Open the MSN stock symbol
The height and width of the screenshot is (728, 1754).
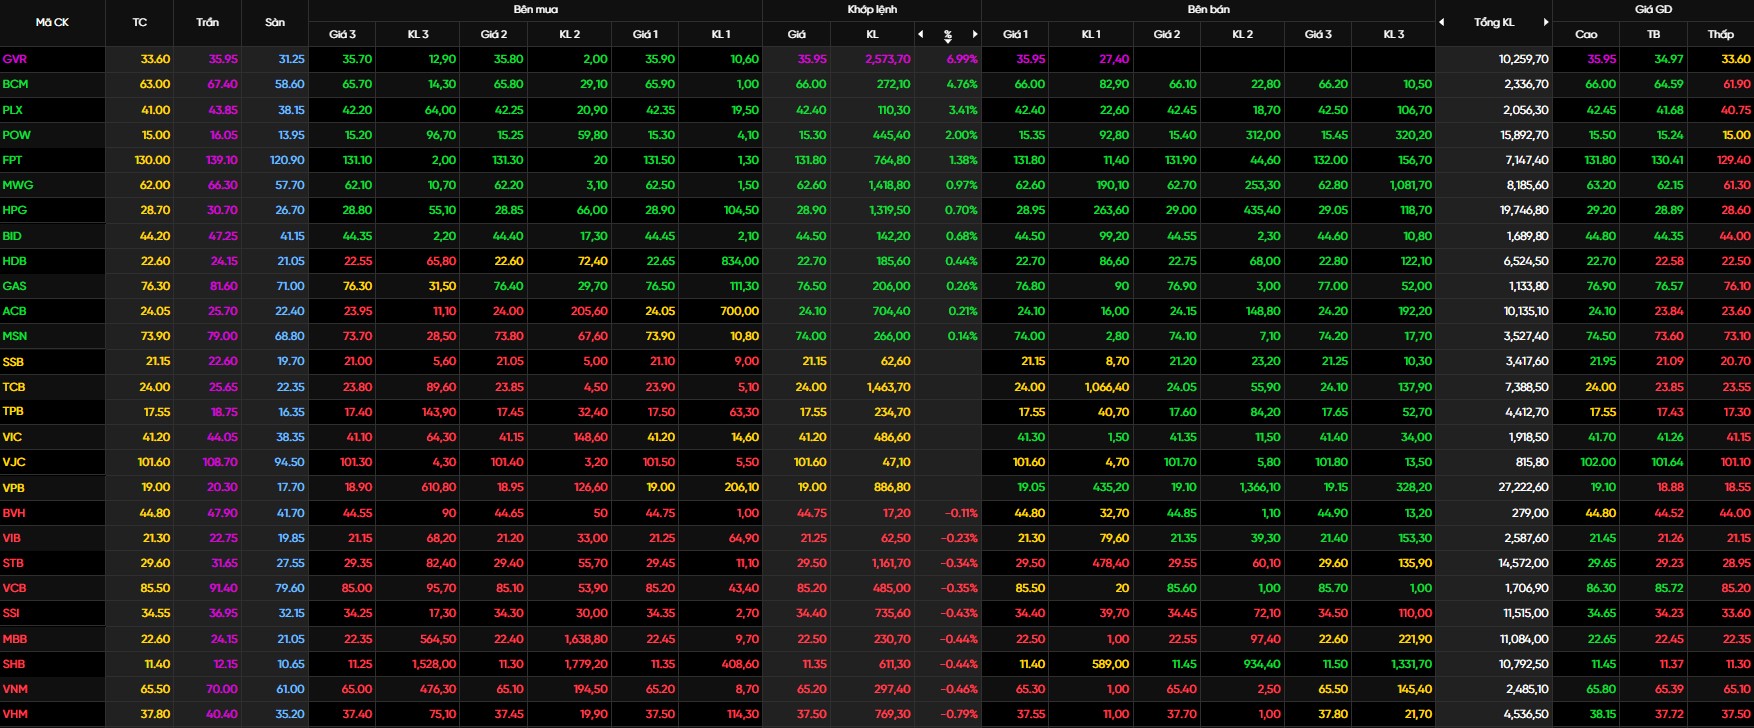pyautogui.click(x=14, y=336)
